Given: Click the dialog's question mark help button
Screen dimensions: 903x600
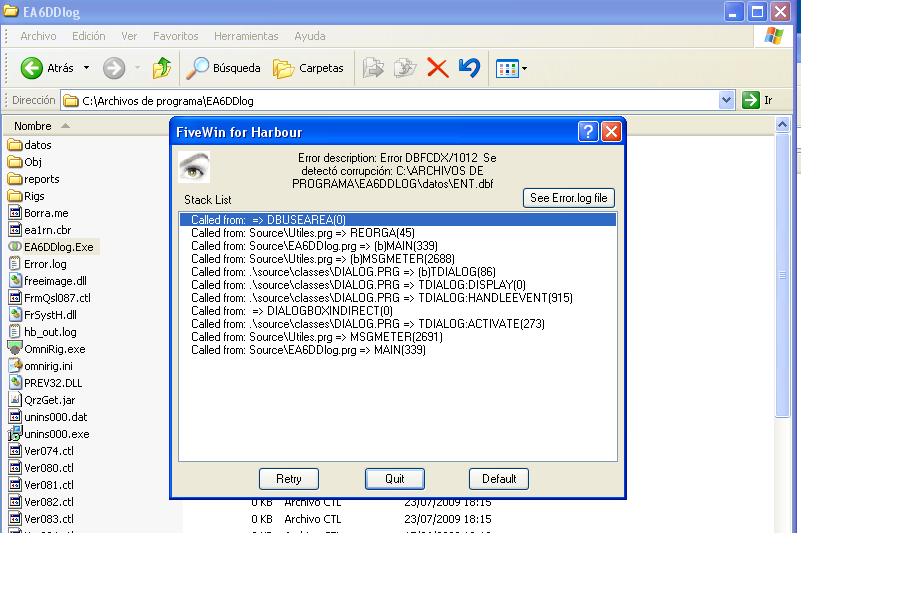Looking at the screenshot, I should click(589, 132).
